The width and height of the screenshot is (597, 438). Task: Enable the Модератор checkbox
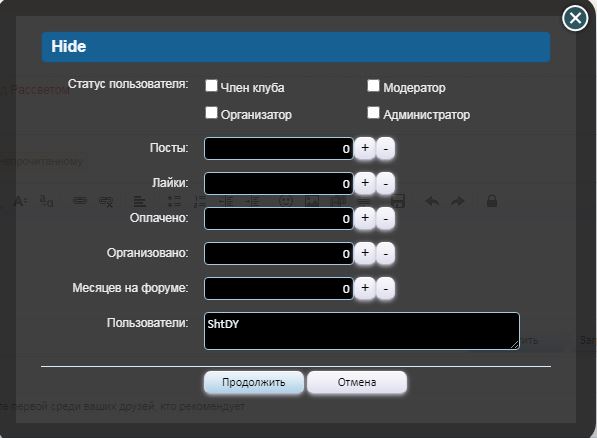(373, 85)
